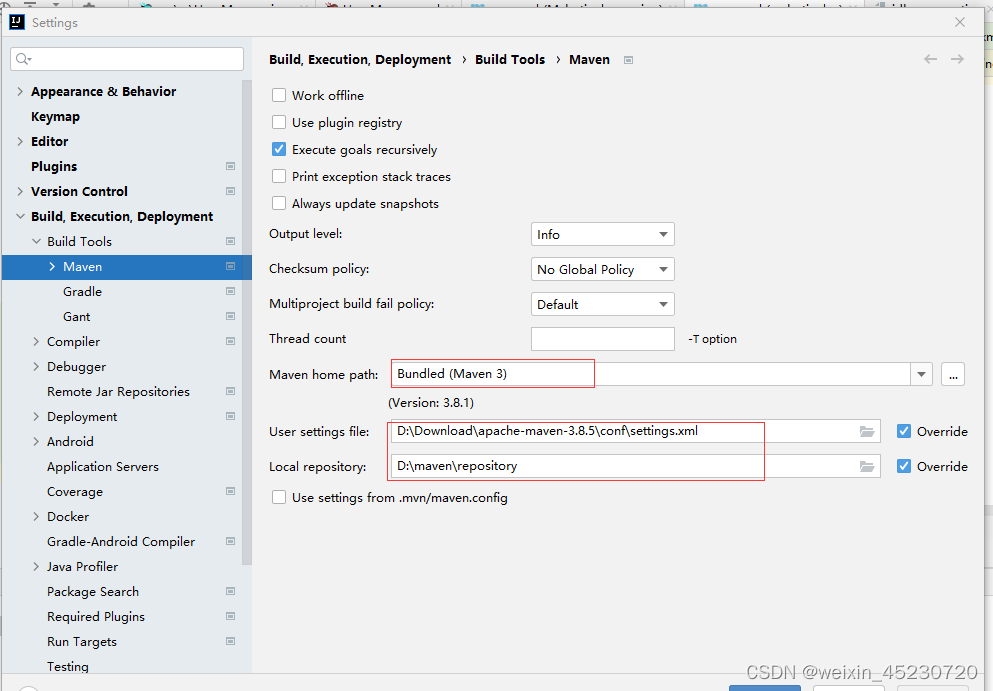Click project-level icon next to Gant
Screen dimensions: 993x691
click(x=231, y=316)
